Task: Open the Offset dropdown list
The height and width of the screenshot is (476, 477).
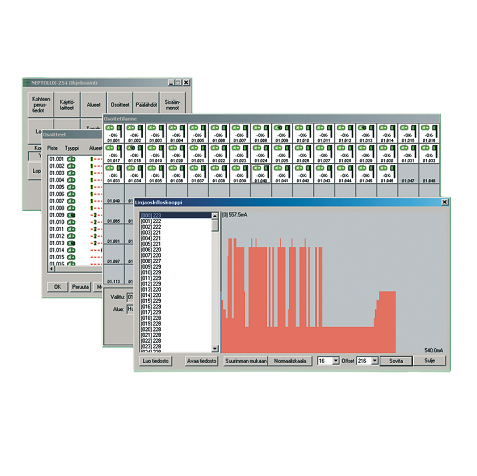Action: (x=375, y=361)
